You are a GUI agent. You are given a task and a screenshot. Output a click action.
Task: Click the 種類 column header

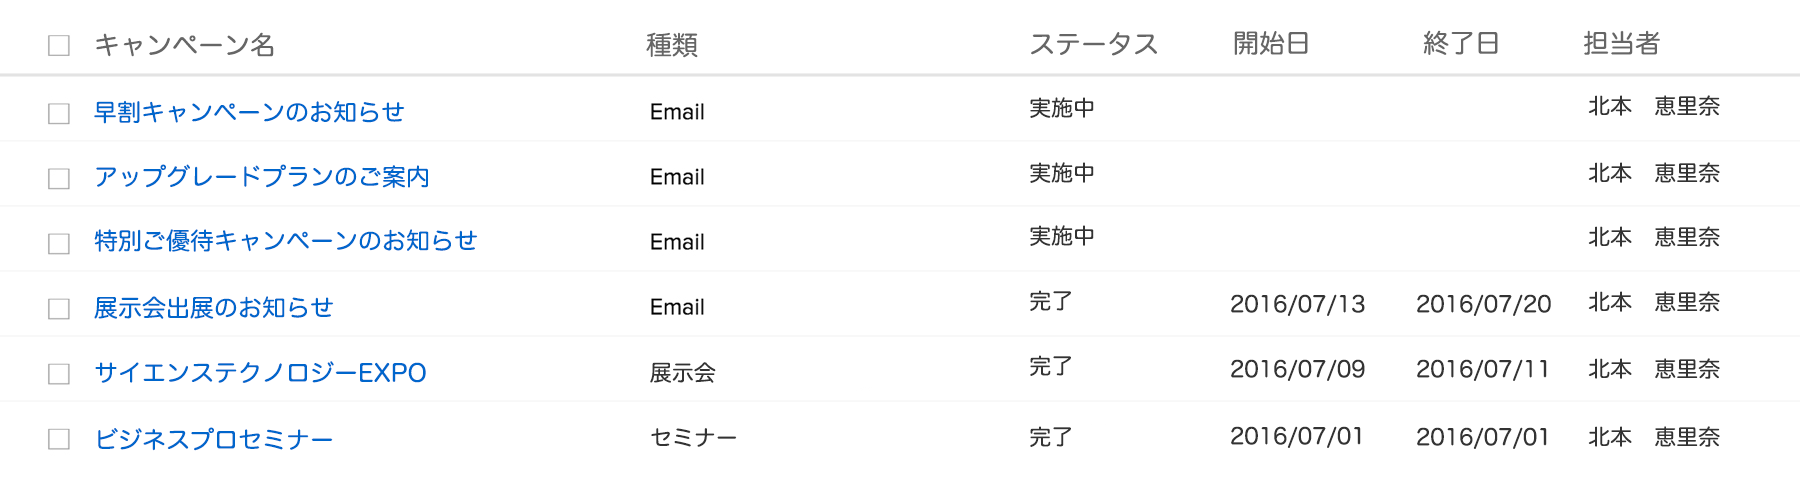point(672,45)
